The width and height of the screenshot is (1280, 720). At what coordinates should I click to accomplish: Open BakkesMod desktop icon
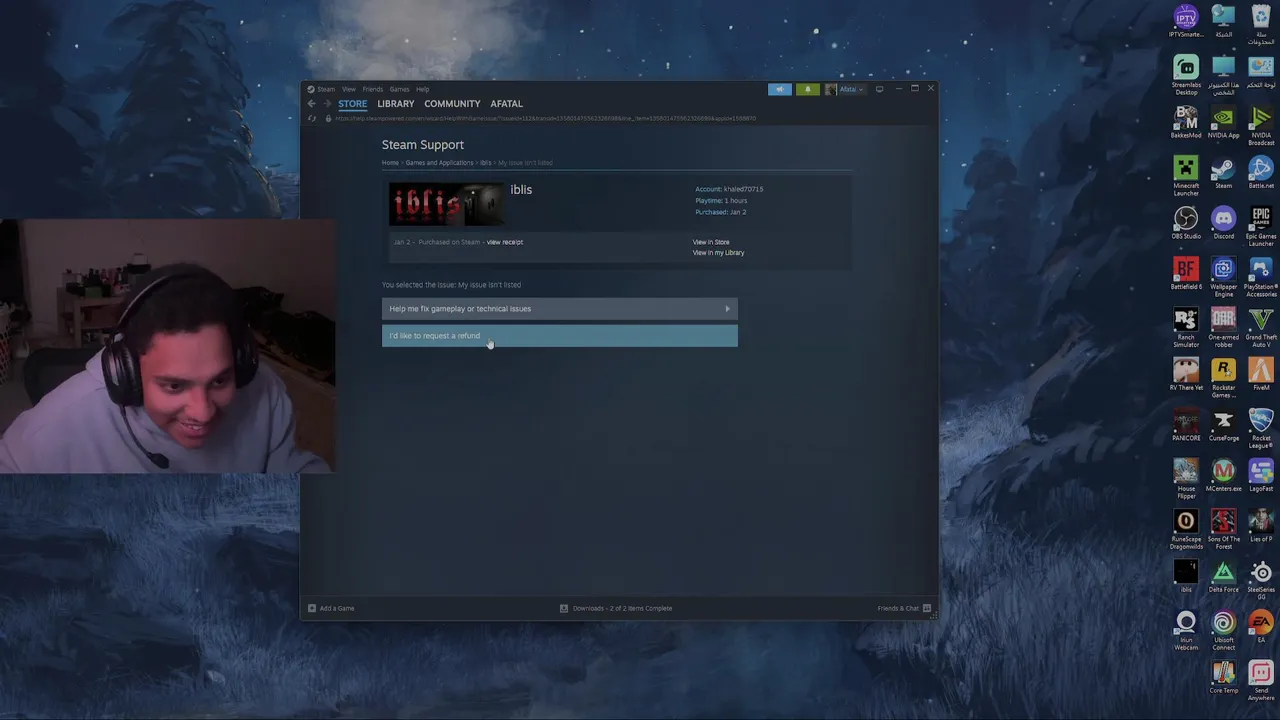(1186, 122)
